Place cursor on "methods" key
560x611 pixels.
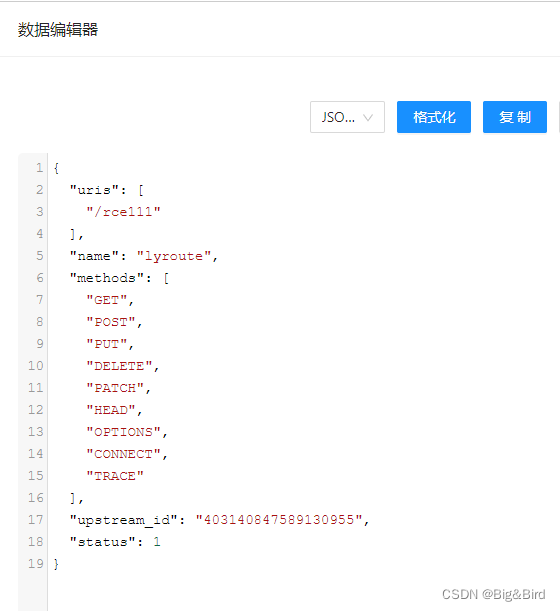click(107, 278)
